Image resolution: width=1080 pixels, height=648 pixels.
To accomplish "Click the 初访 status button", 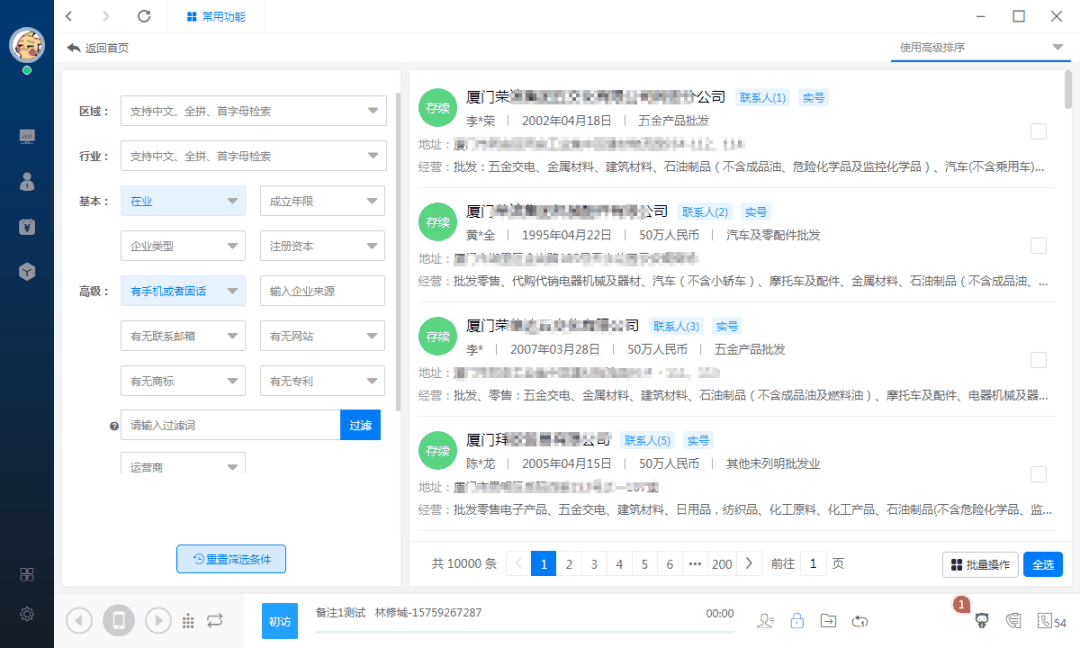I will [280, 620].
